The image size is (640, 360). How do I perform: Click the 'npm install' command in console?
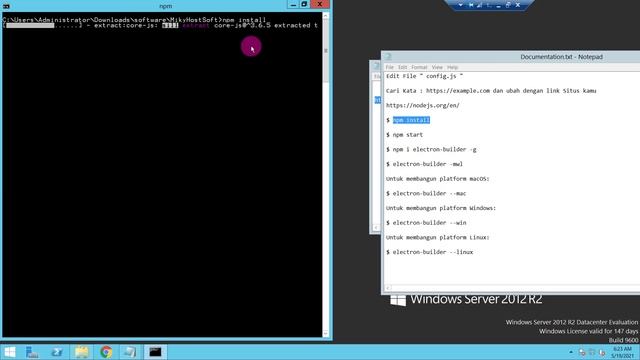(244, 20)
